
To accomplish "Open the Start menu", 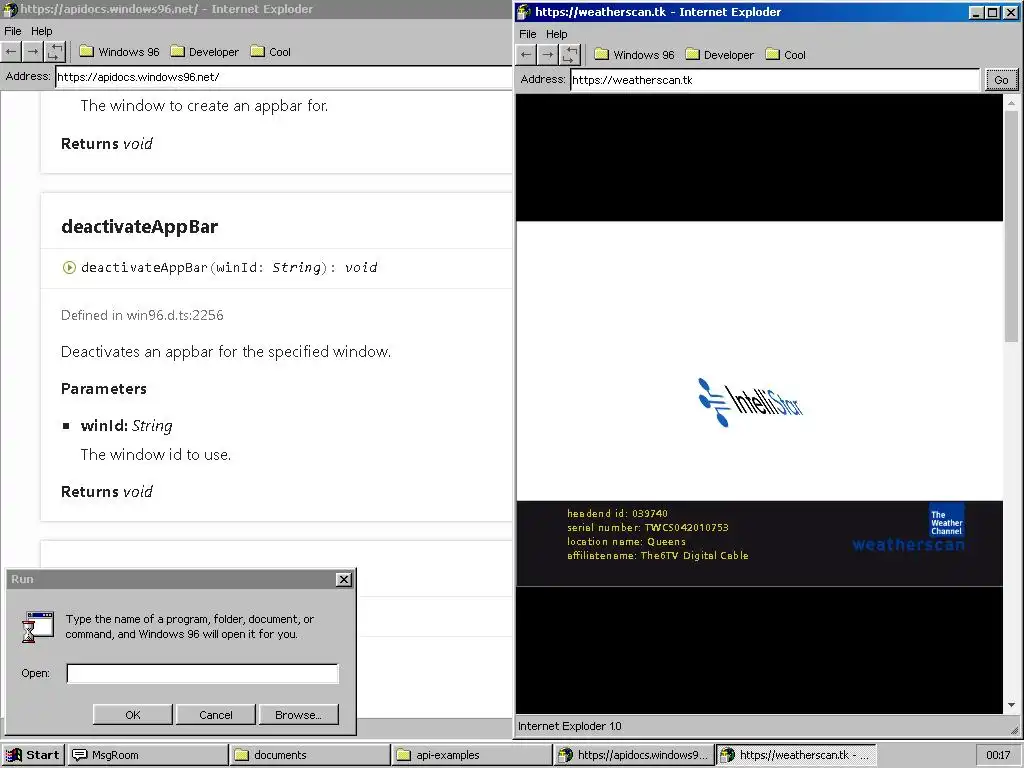I will point(33,755).
